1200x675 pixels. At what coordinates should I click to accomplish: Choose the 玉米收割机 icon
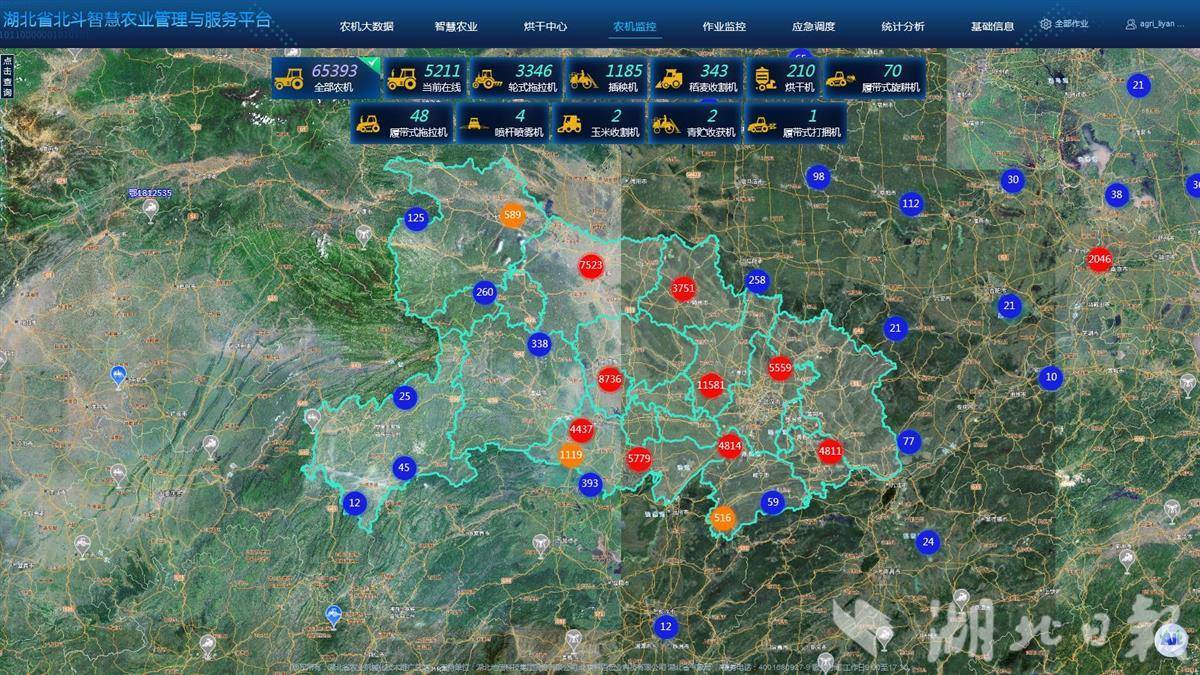[x=569, y=123]
